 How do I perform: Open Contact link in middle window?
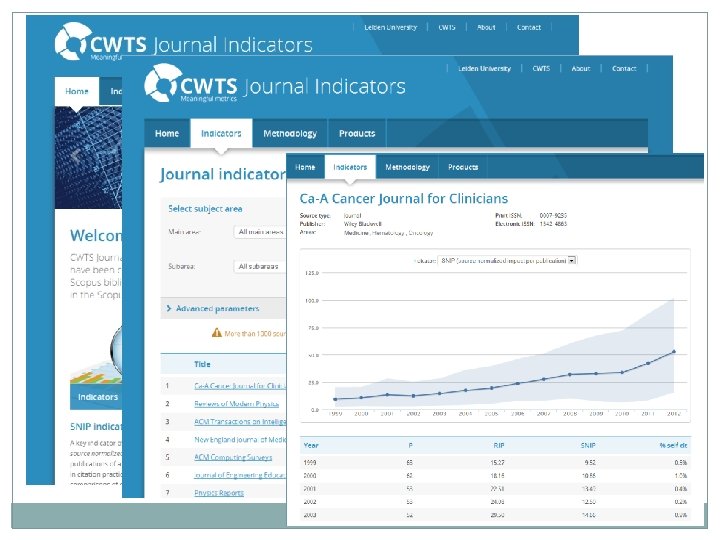tap(624, 68)
